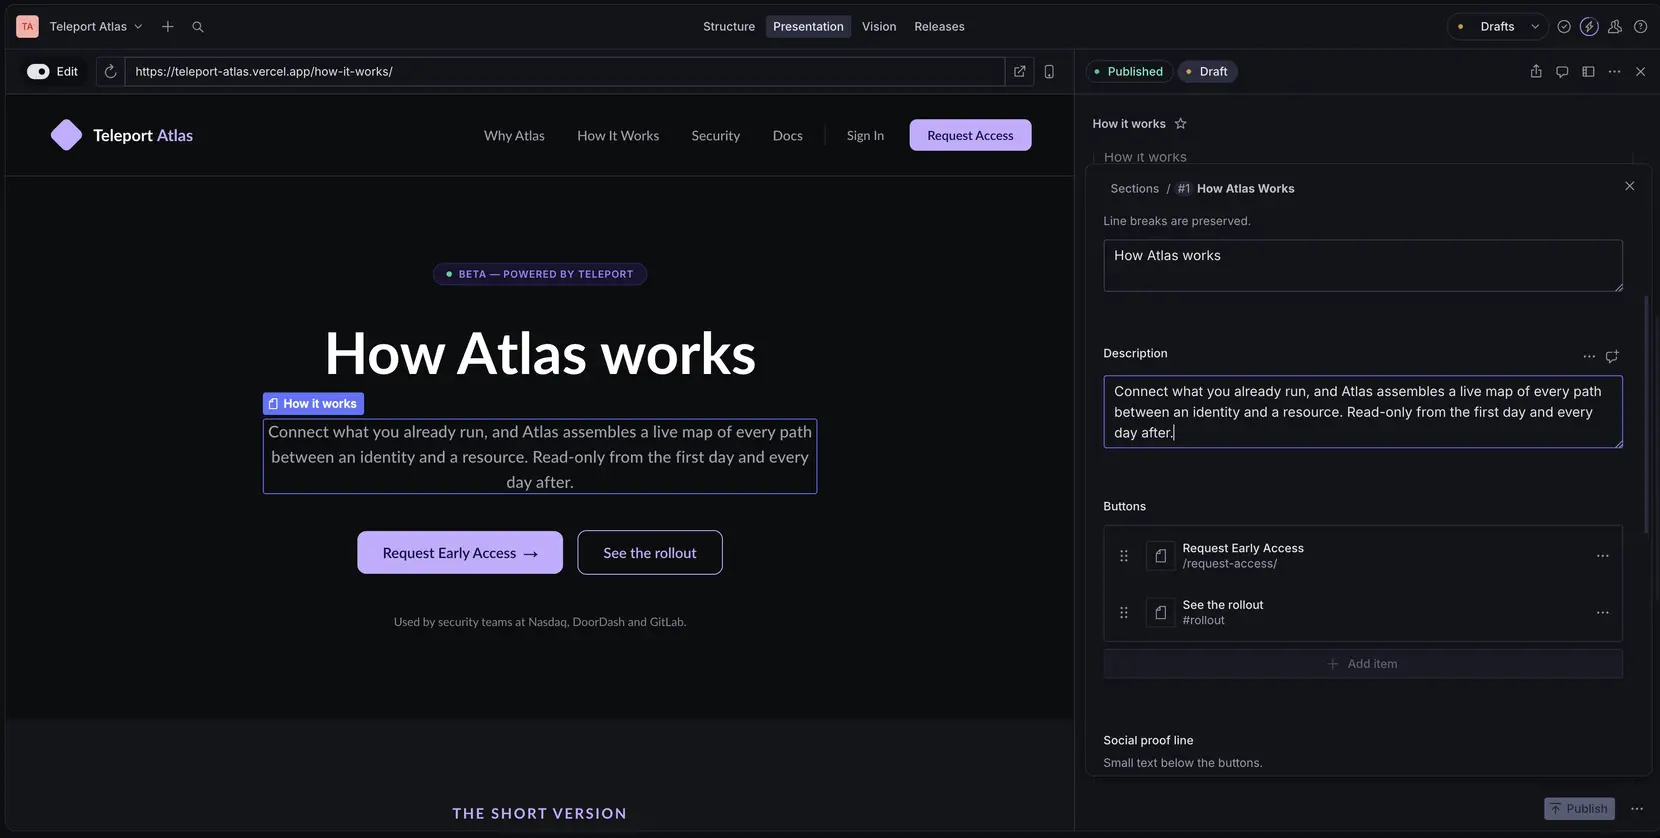Grab drag handle for See the rollout item

pyautogui.click(x=1124, y=613)
